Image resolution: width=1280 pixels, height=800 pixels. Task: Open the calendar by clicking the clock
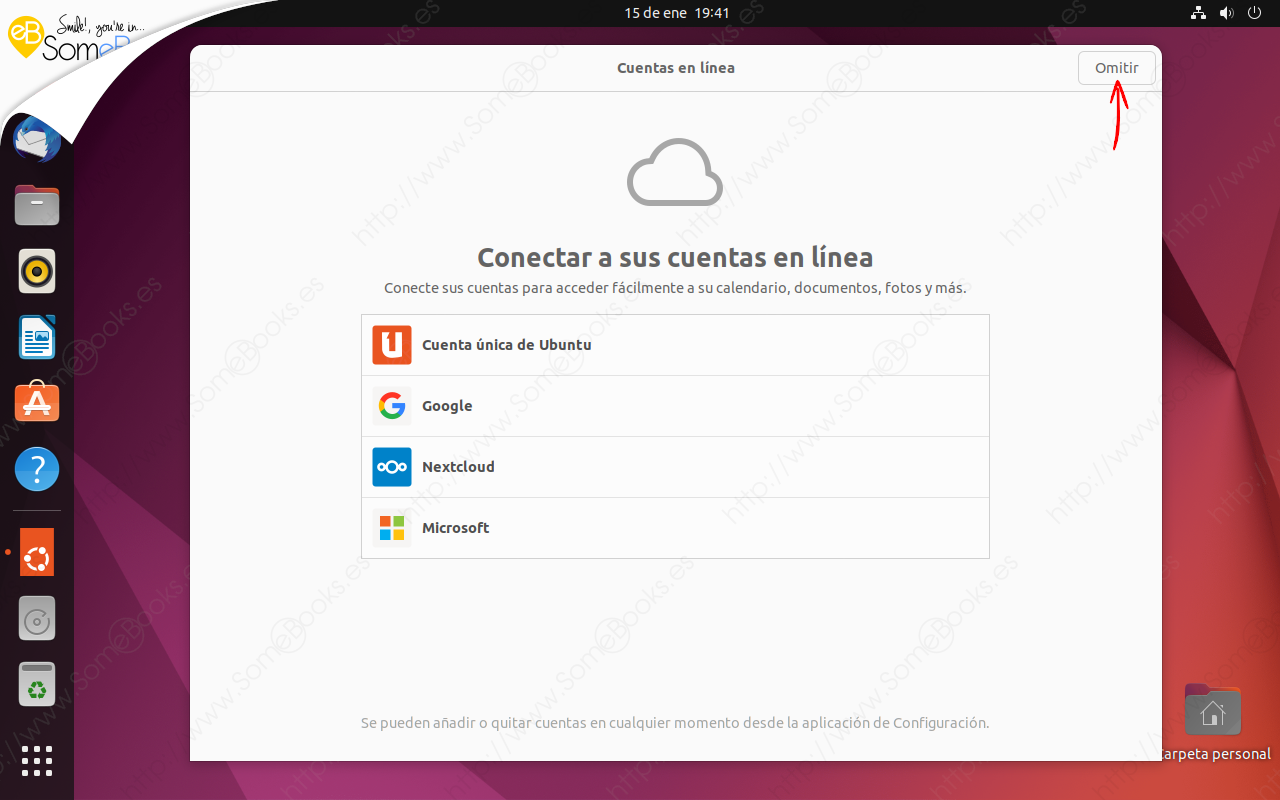tap(676, 13)
